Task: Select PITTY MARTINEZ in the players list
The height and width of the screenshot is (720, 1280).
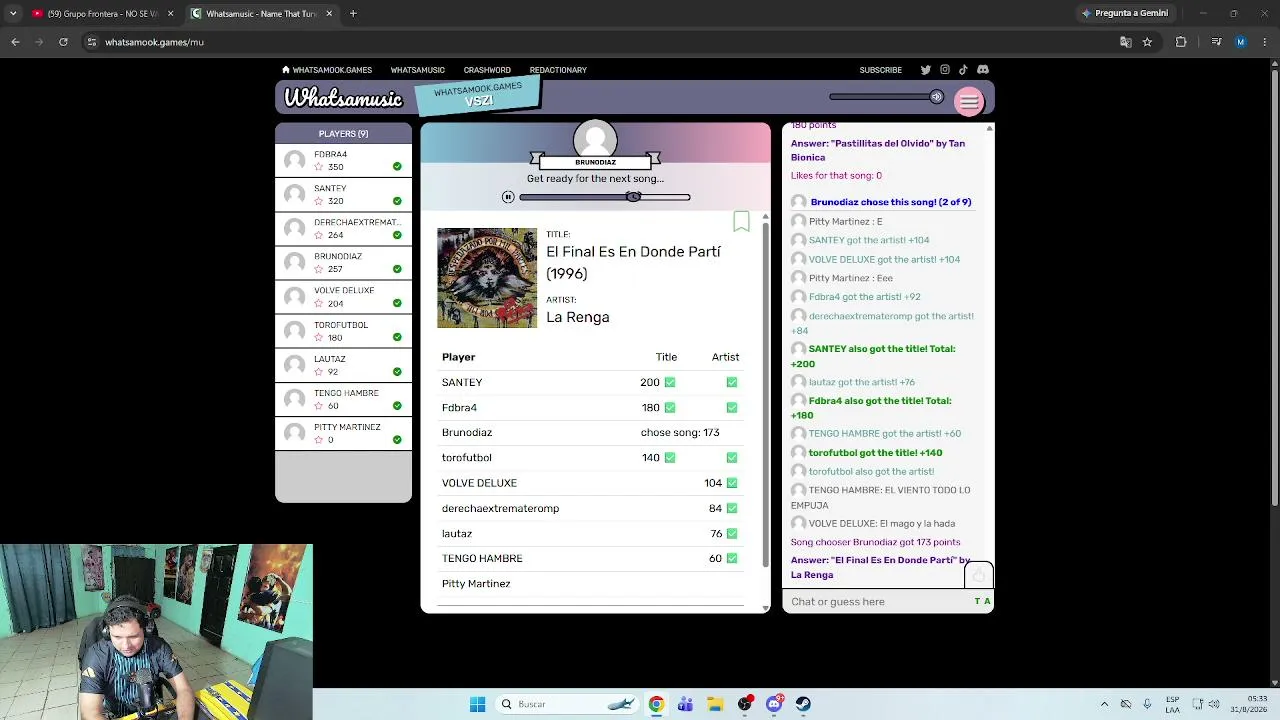Action: pyautogui.click(x=343, y=433)
